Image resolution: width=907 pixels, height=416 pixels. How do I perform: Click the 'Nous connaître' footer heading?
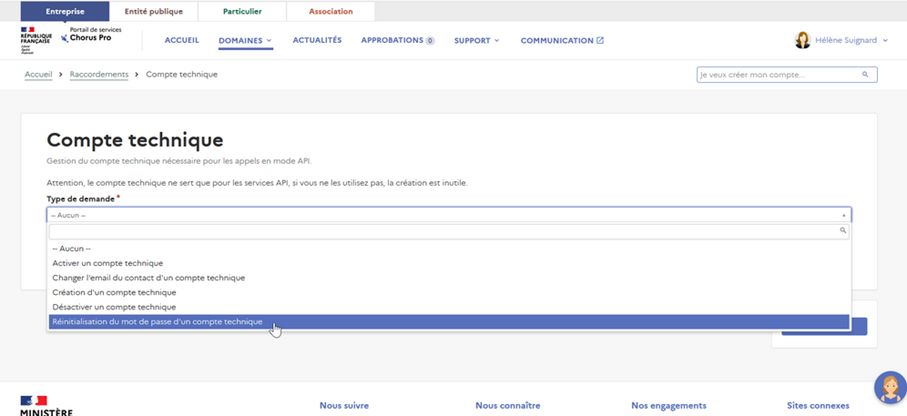coord(508,406)
